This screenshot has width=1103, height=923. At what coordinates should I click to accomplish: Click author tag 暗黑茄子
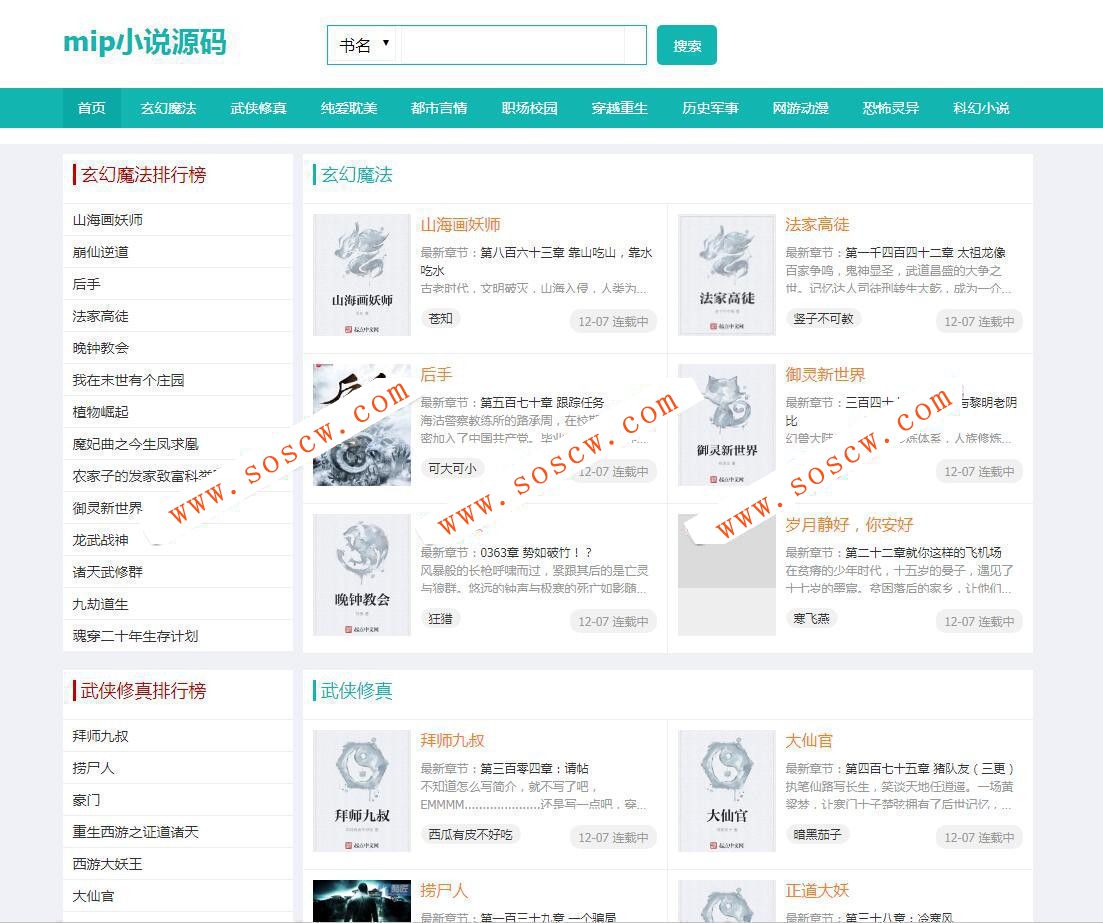tap(817, 835)
